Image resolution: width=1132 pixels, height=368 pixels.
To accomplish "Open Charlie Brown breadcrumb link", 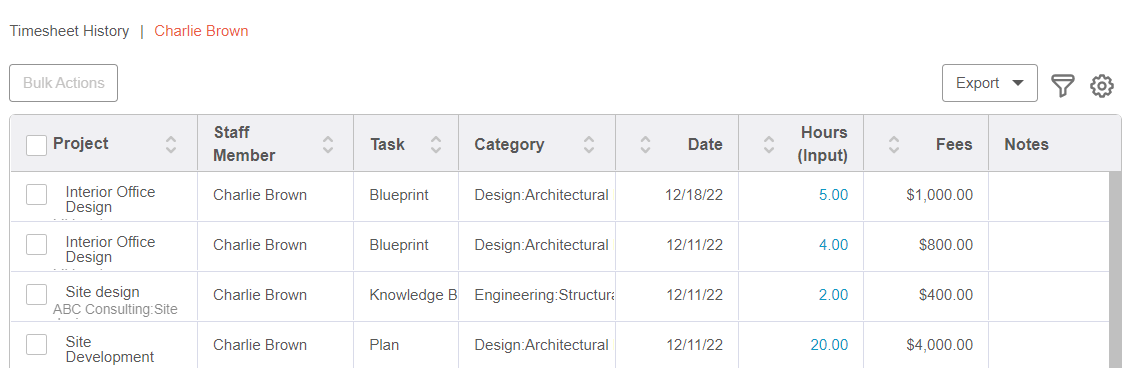I will [x=201, y=31].
